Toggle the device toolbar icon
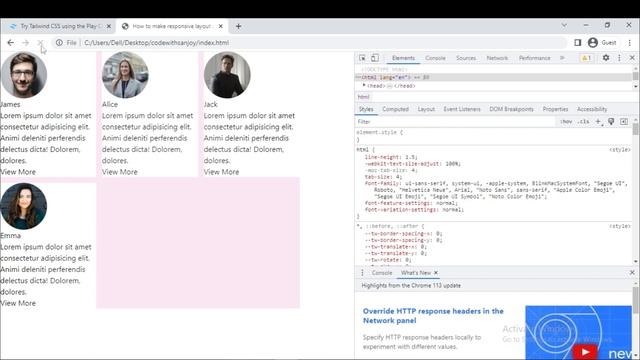Viewport: 640px width, 360px height. pyautogui.click(x=375, y=58)
